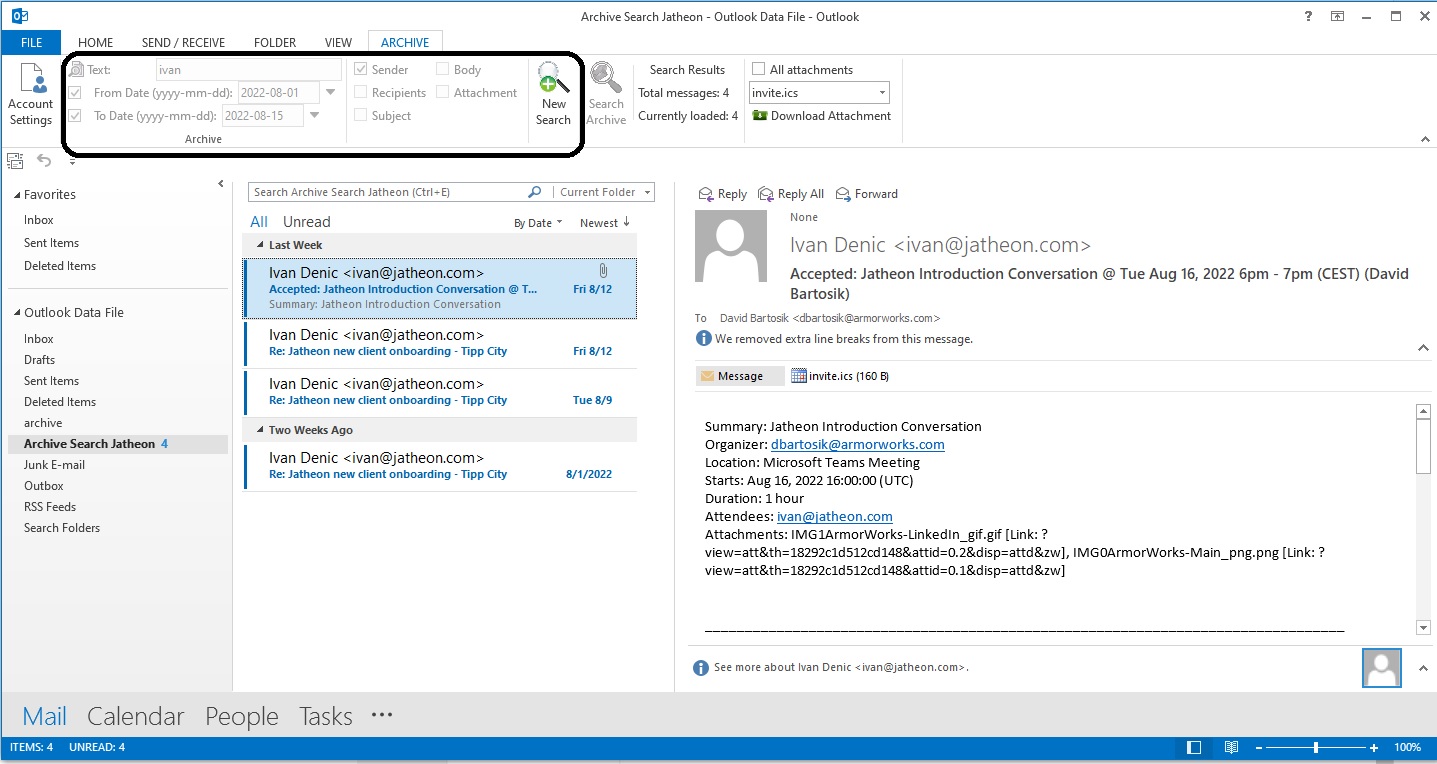The width and height of the screenshot is (1437, 764).
Task: Enable the Attachment search checkbox
Action: [x=443, y=93]
